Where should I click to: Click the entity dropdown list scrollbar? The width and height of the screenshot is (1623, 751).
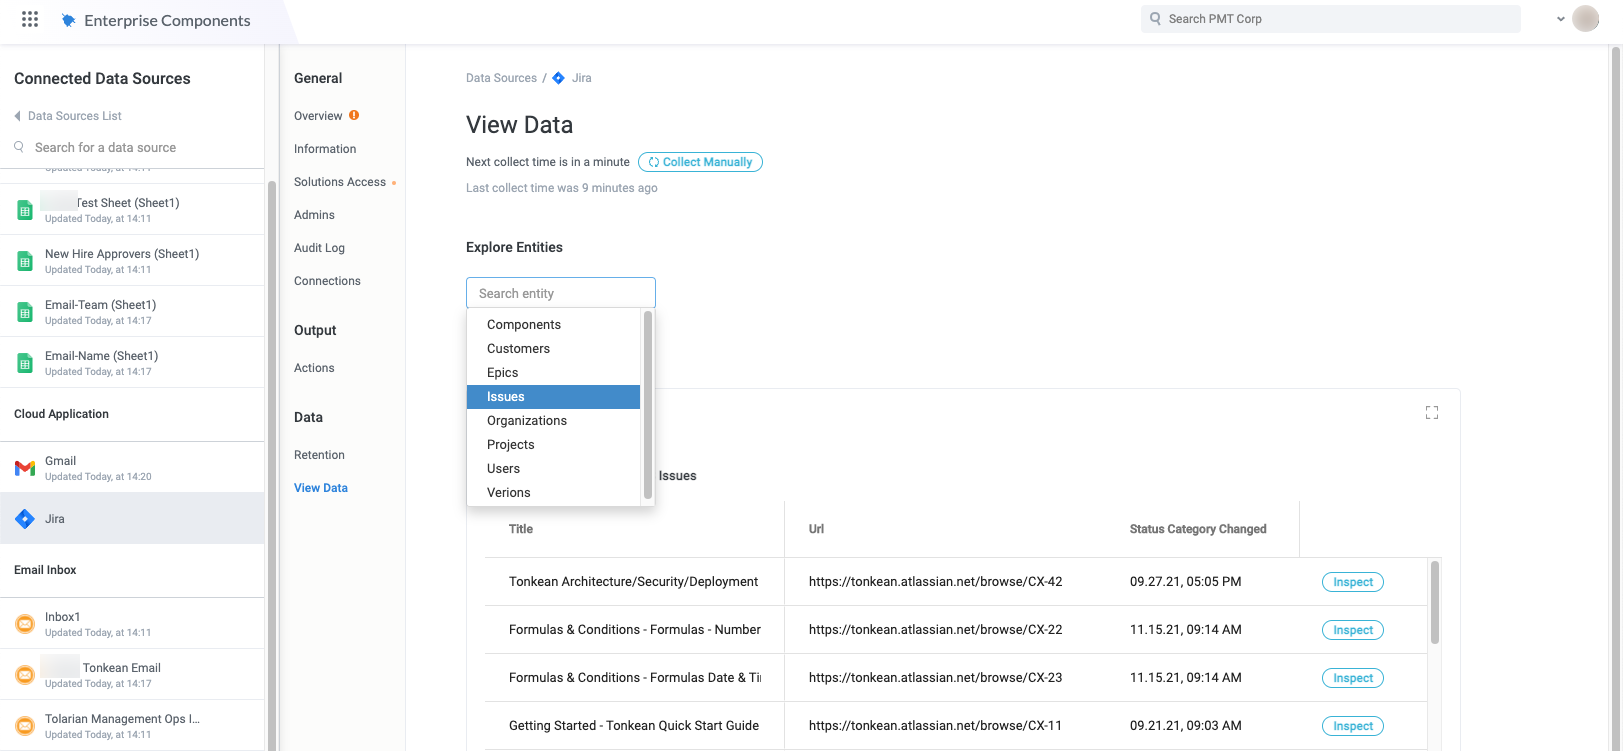648,405
